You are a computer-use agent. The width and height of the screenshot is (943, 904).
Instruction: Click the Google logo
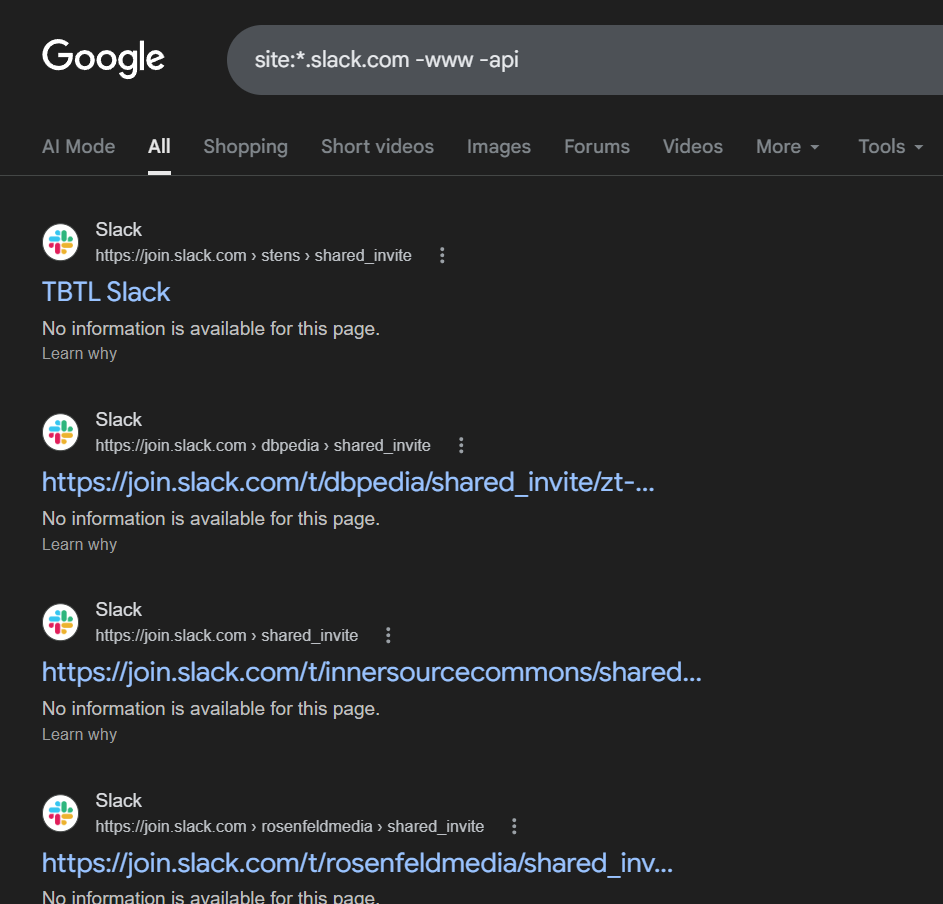pyautogui.click(x=103, y=58)
